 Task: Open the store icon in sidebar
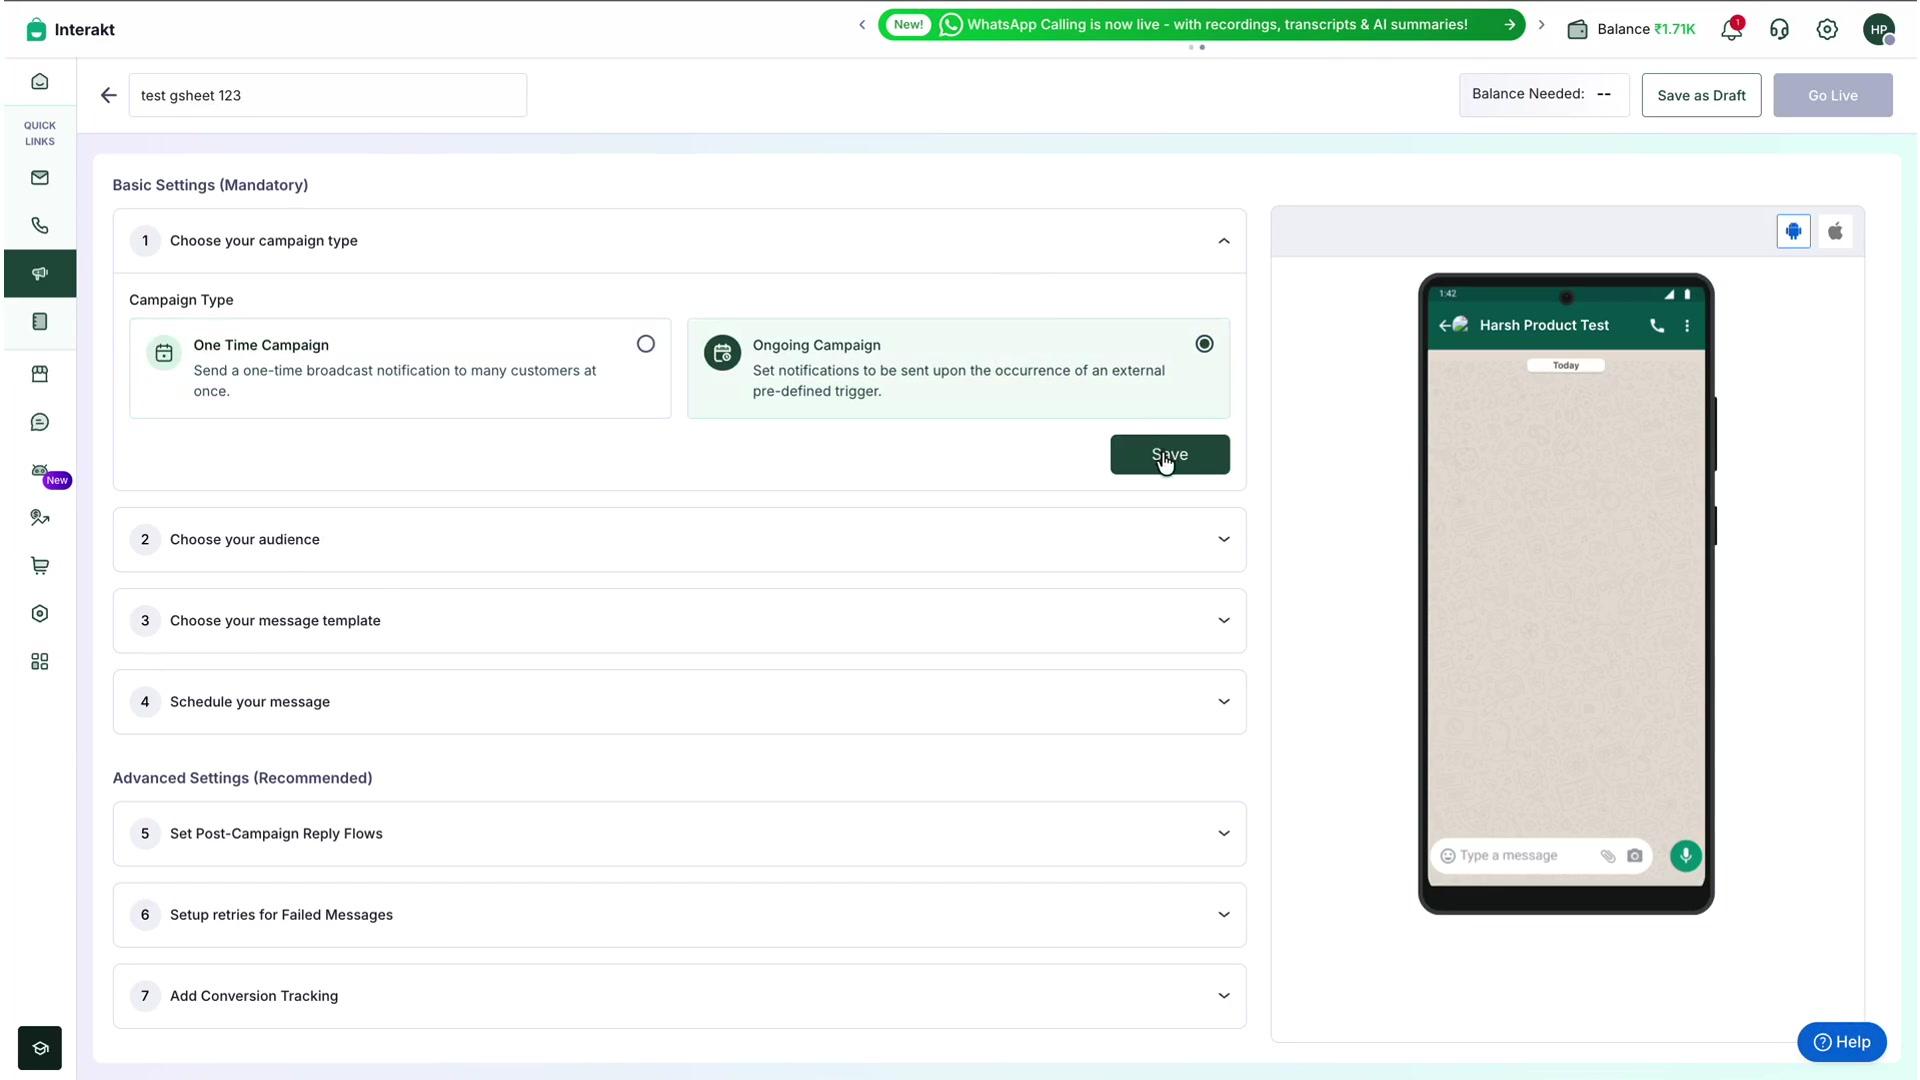coord(40,374)
